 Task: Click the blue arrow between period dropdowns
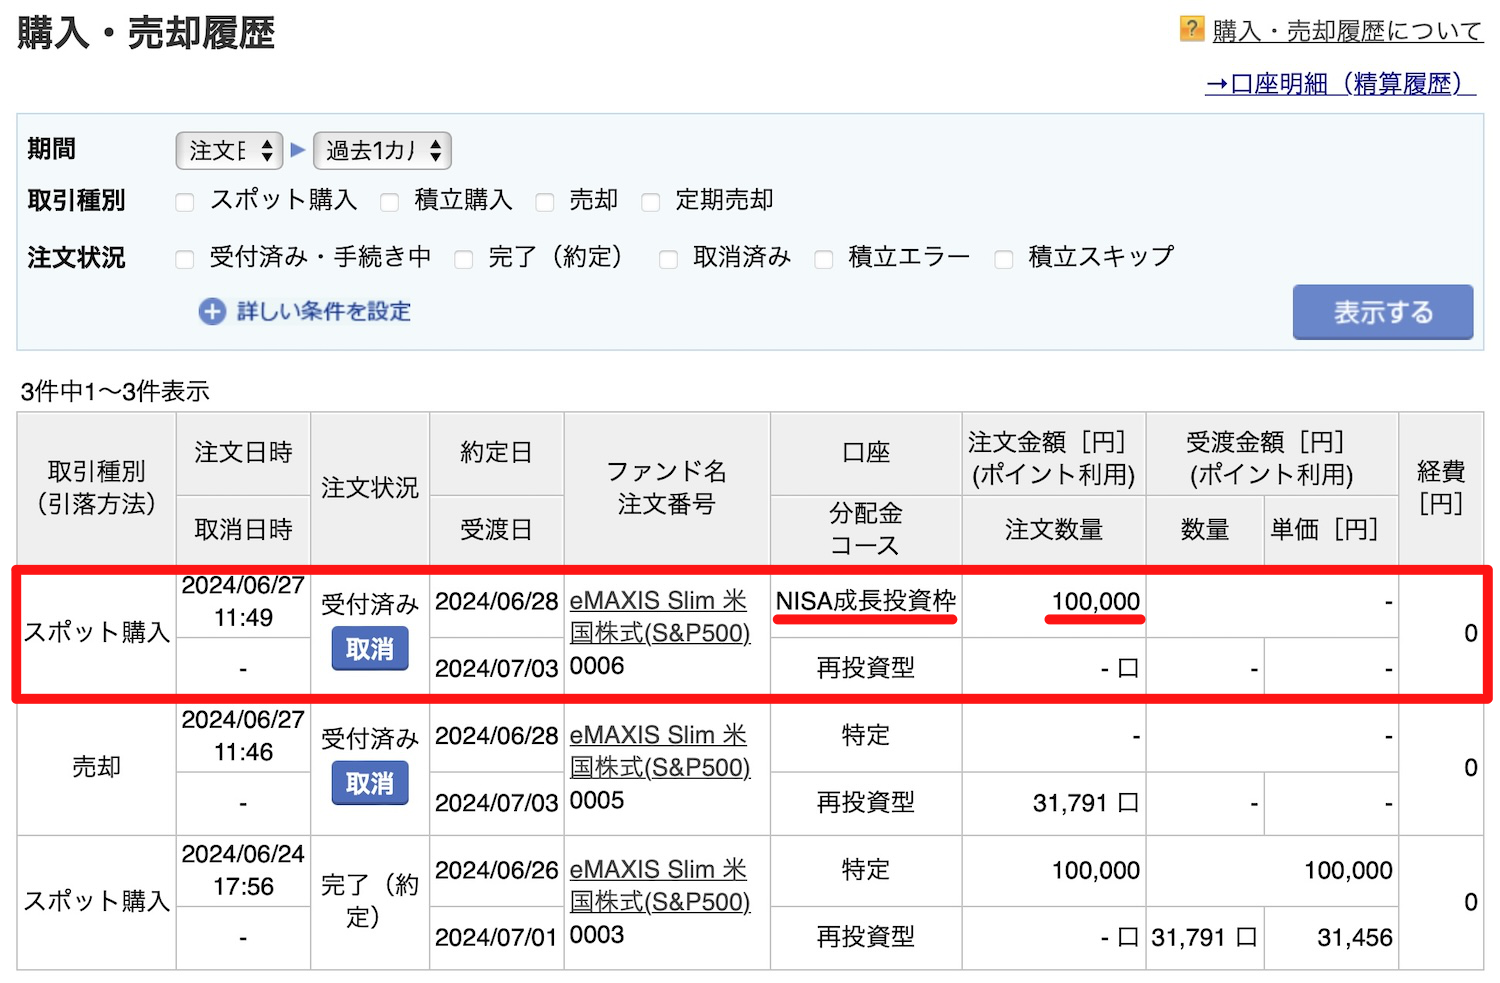coord(298,150)
